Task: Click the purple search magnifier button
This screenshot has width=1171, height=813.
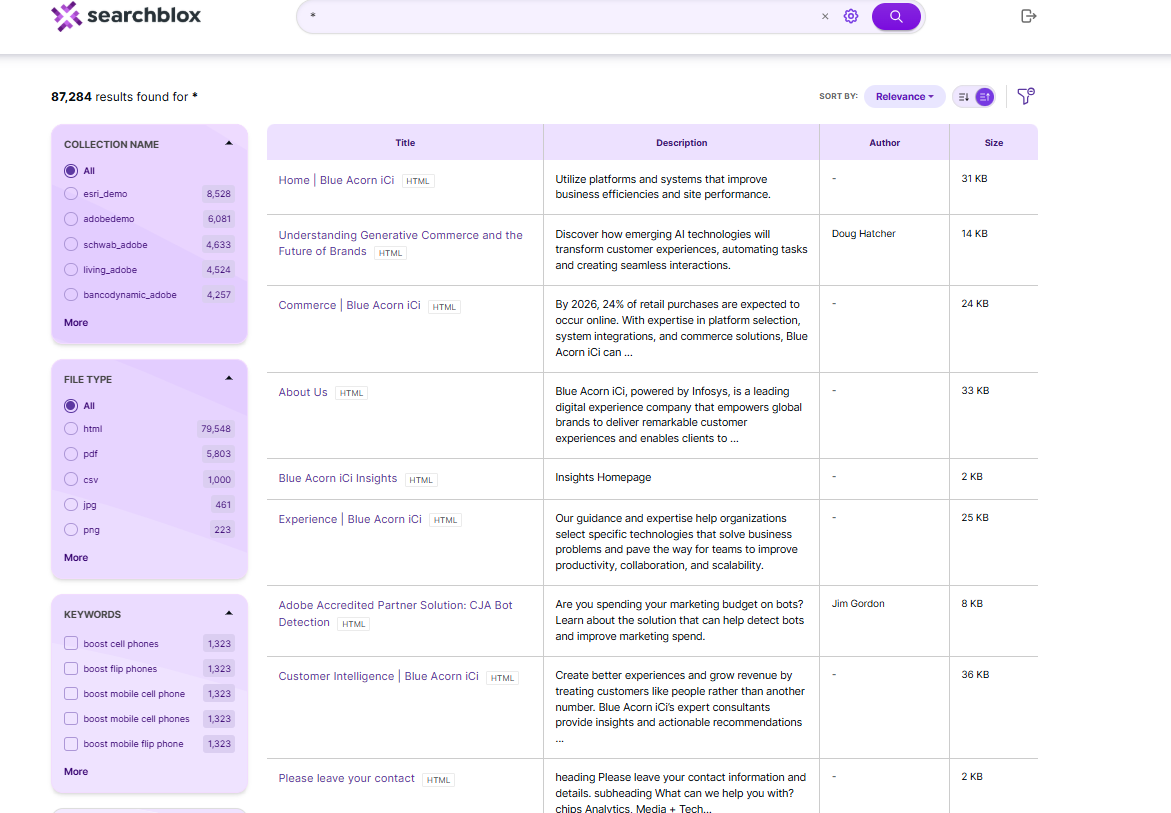Action: (896, 16)
